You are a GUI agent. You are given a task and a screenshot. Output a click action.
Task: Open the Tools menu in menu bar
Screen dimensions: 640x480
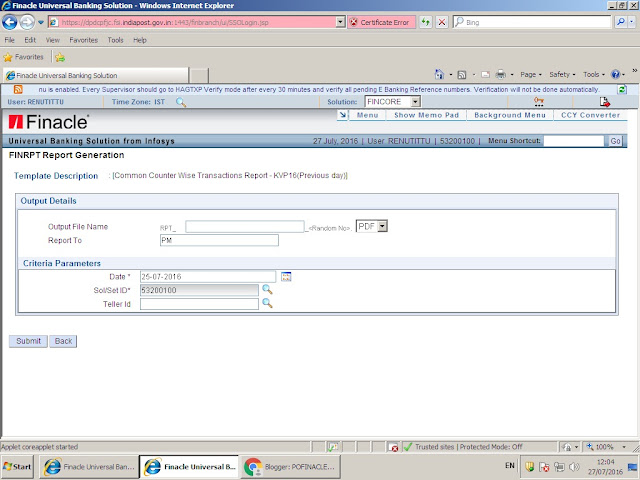point(116,40)
